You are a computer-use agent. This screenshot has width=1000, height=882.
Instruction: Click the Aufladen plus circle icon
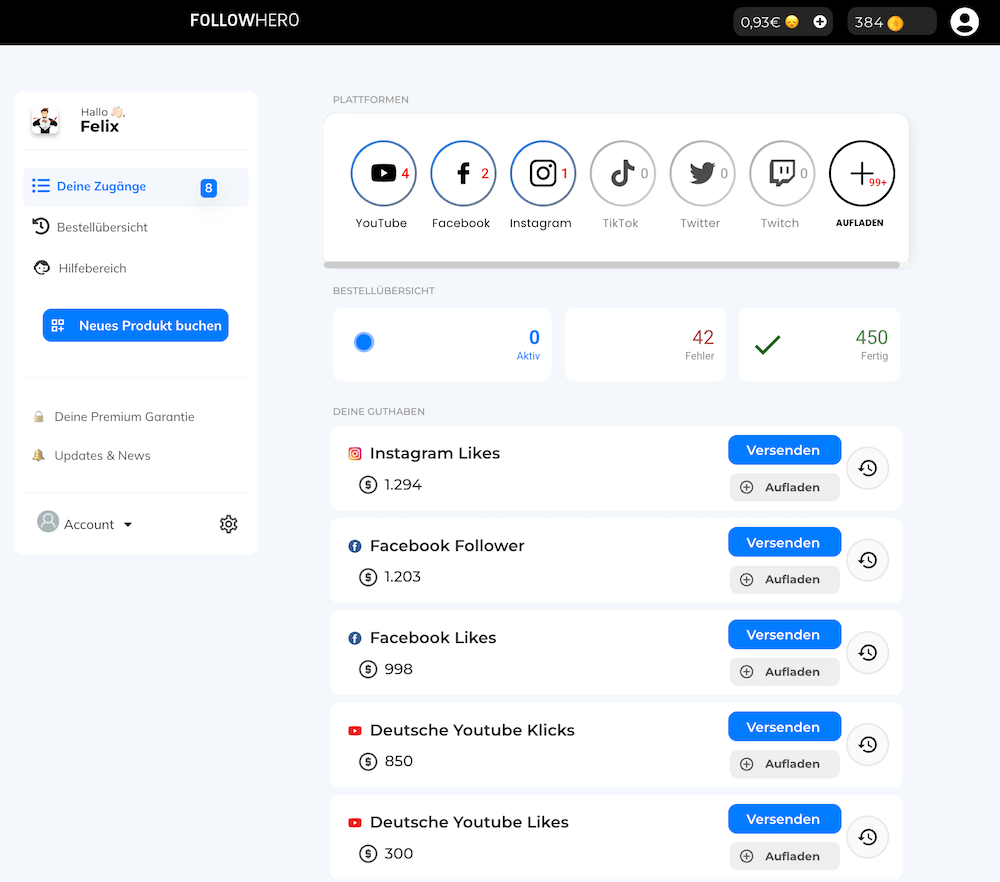(861, 173)
